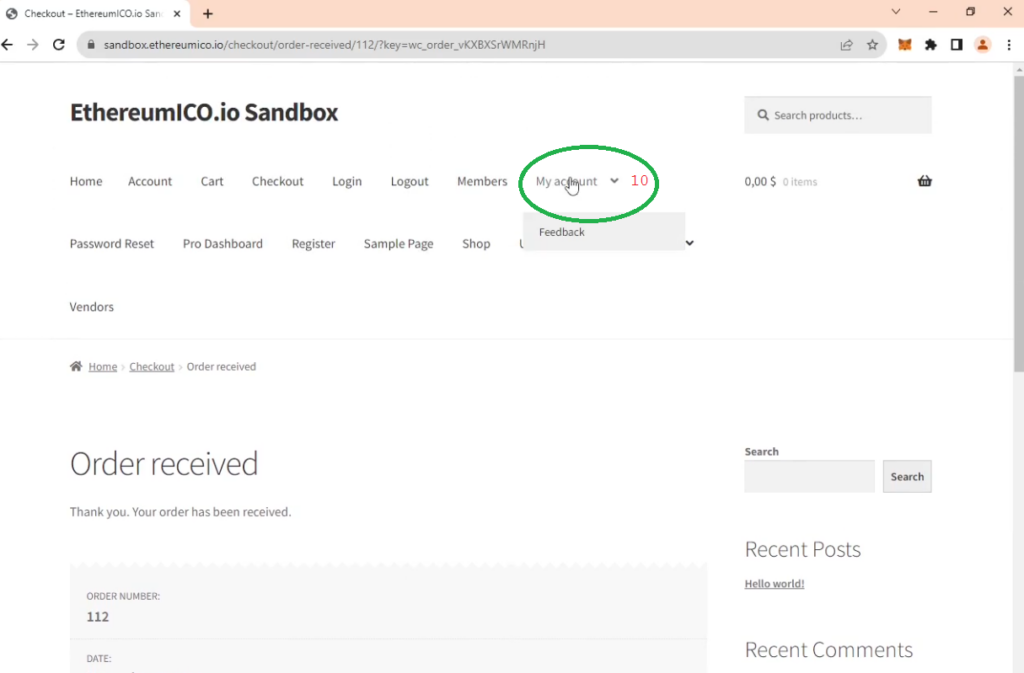The height and width of the screenshot is (673, 1024).
Task: Bookmark this page with star icon
Action: click(872, 45)
